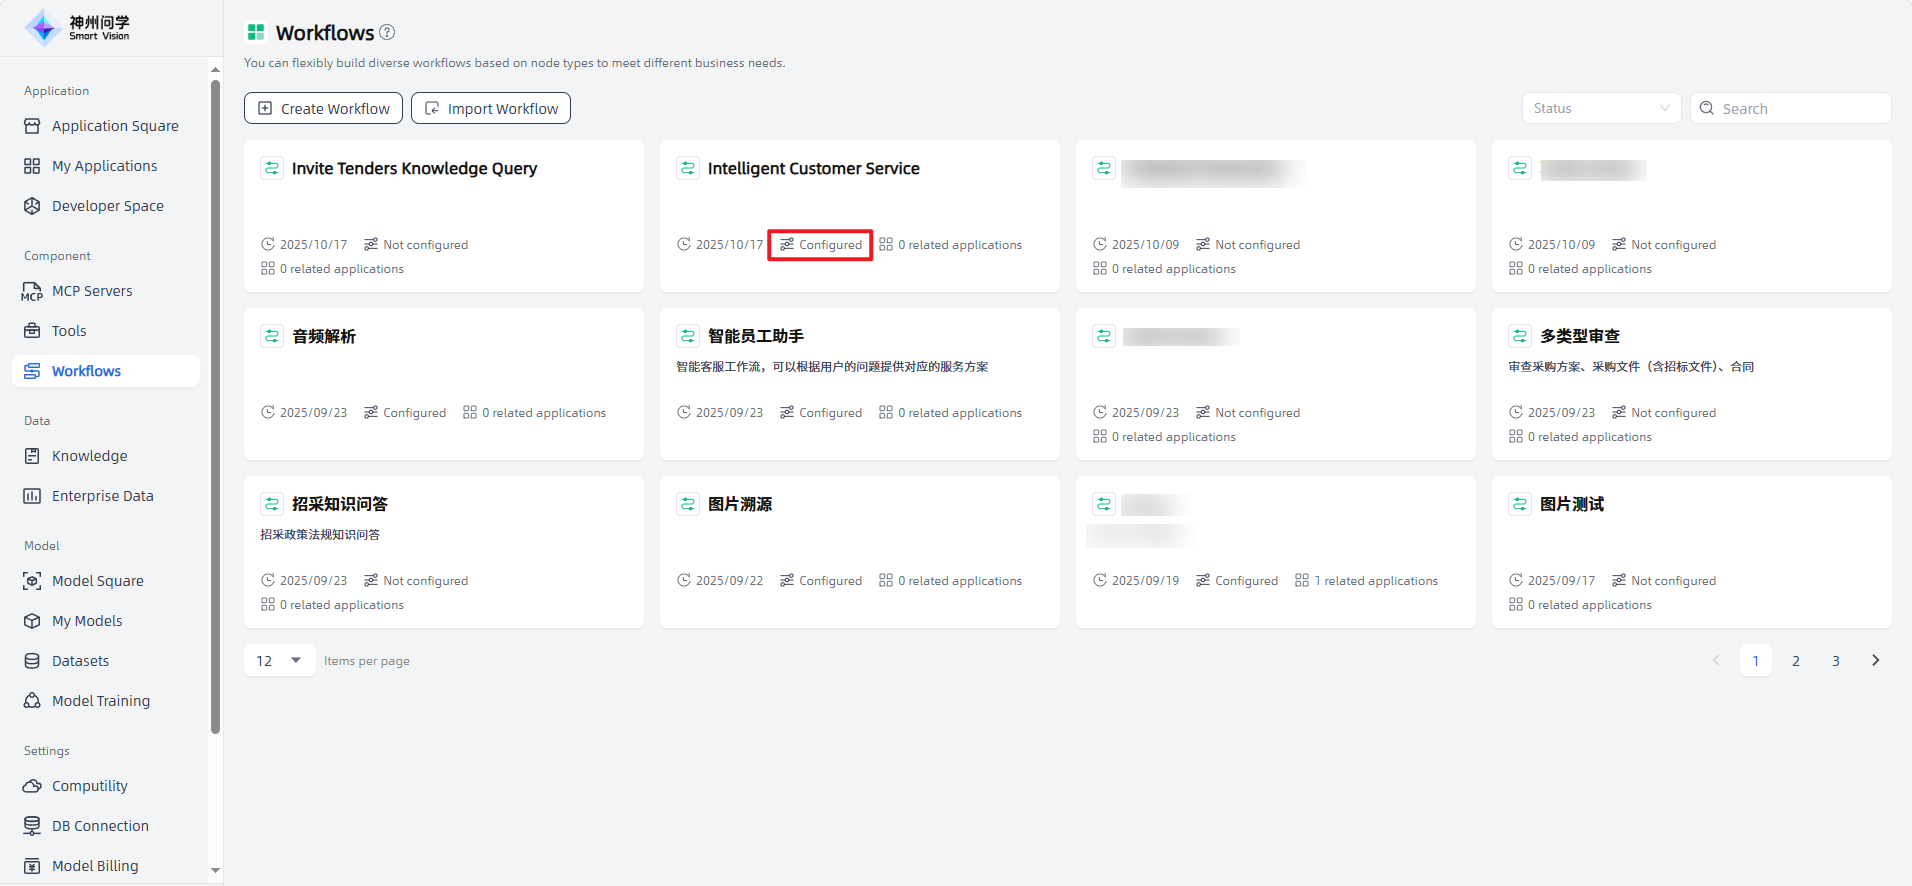
Task: Jump to page 3 of workflows
Action: pos(1835,660)
